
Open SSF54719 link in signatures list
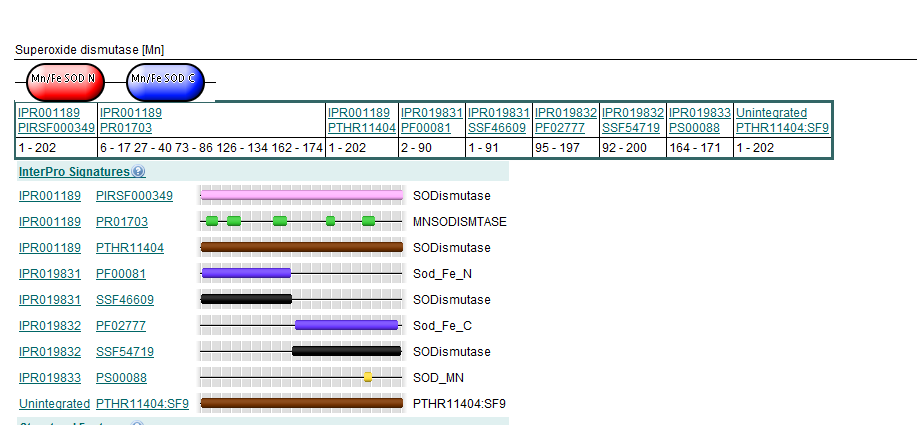pos(125,352)
